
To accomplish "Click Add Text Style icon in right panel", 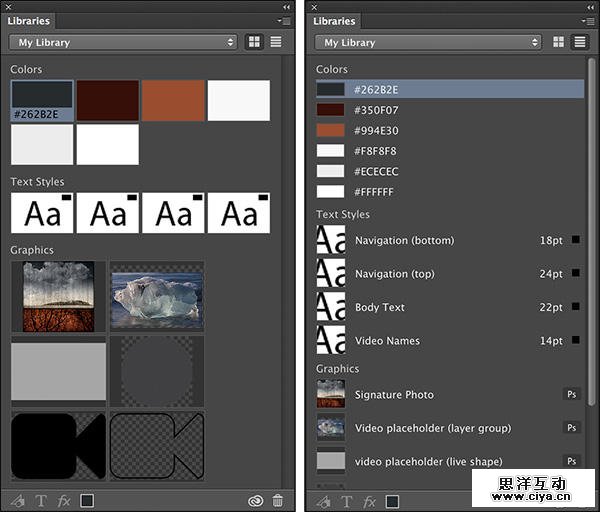I will click(x=347, y=500).
